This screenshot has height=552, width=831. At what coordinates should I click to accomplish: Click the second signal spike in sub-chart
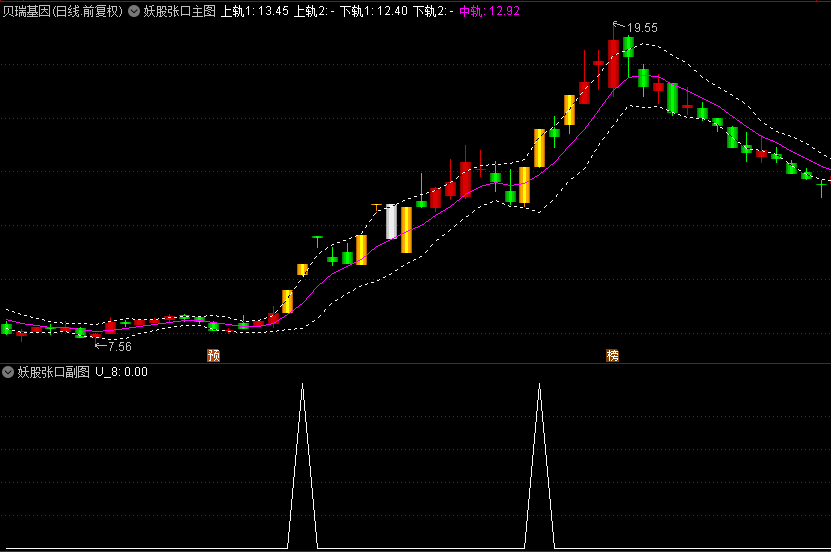[540, 465]
